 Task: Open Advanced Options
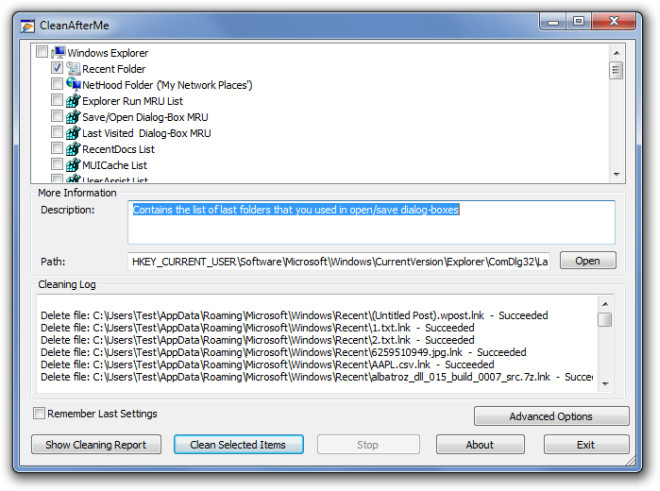click(x=551, y=416)
